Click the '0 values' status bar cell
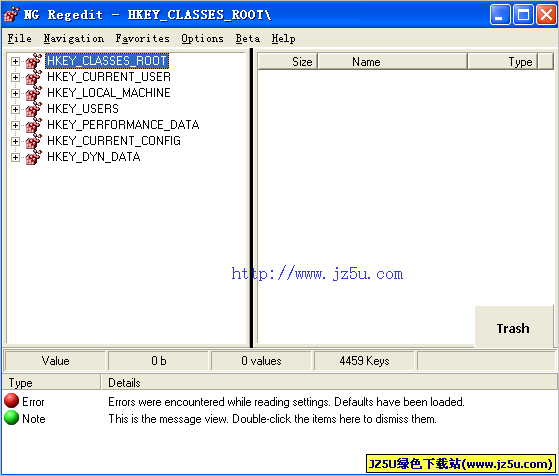559x476 pixels. 261,360
